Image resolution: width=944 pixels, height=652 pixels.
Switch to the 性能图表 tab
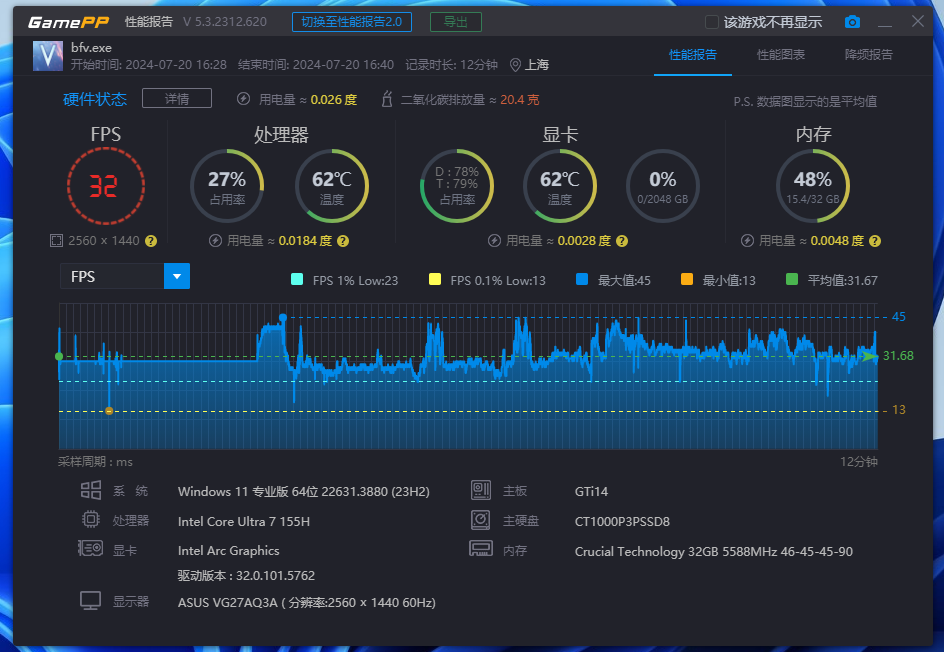click(781, 55)
